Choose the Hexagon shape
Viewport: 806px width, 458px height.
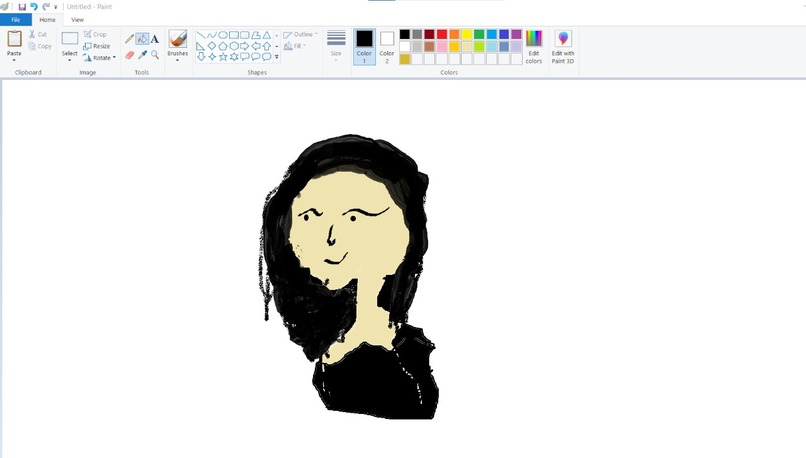[234, 46]
